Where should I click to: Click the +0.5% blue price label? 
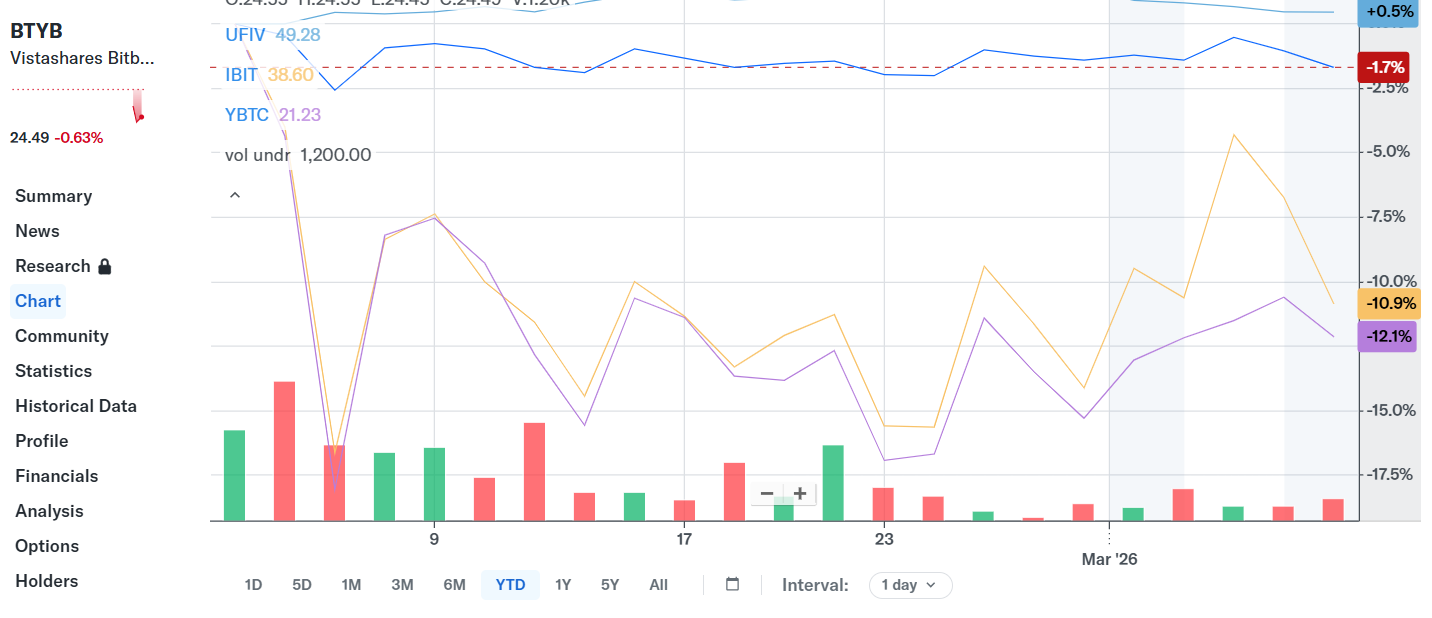point(1389,11)
